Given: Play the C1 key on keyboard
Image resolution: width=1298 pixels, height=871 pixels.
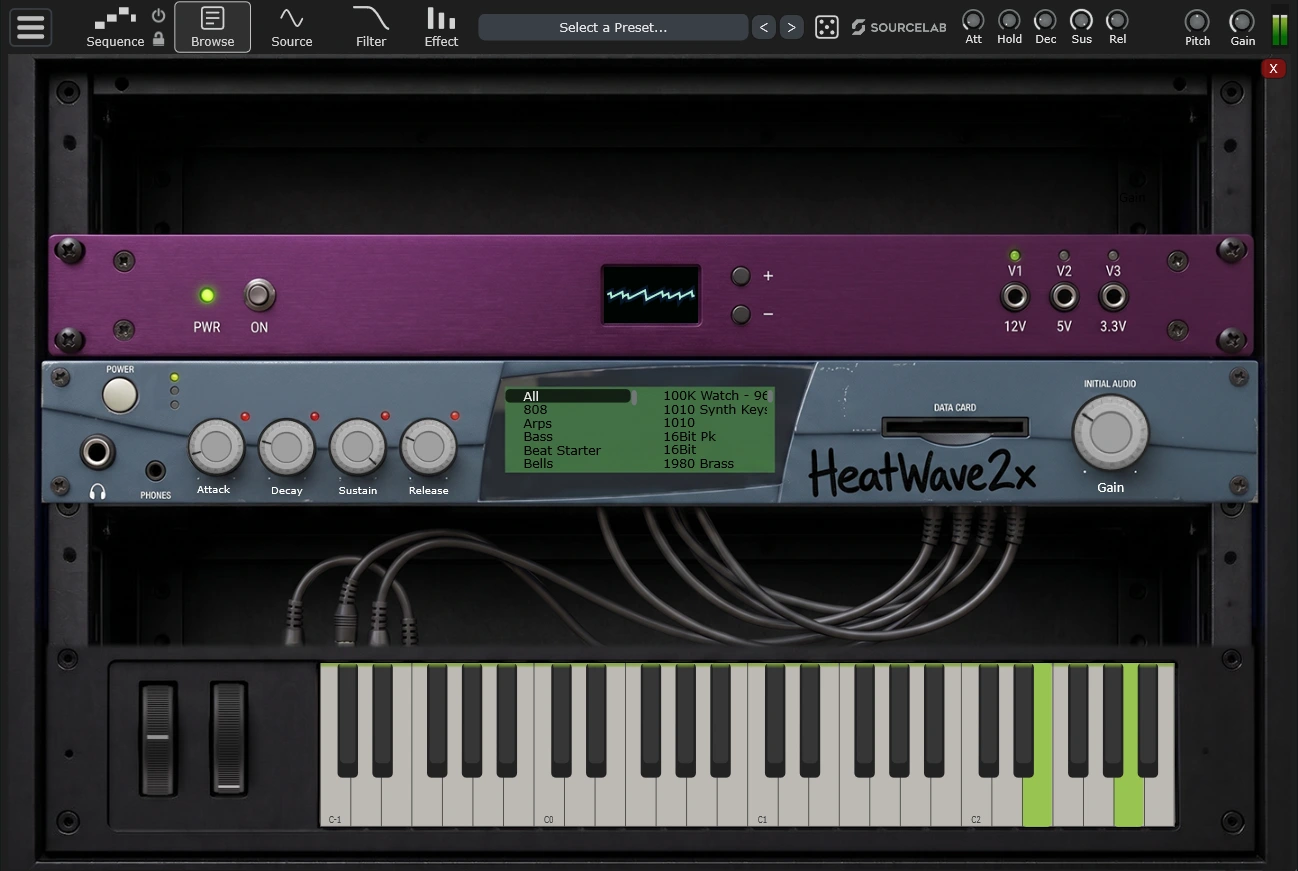Looking at the screenshot, I should [762, 800].
